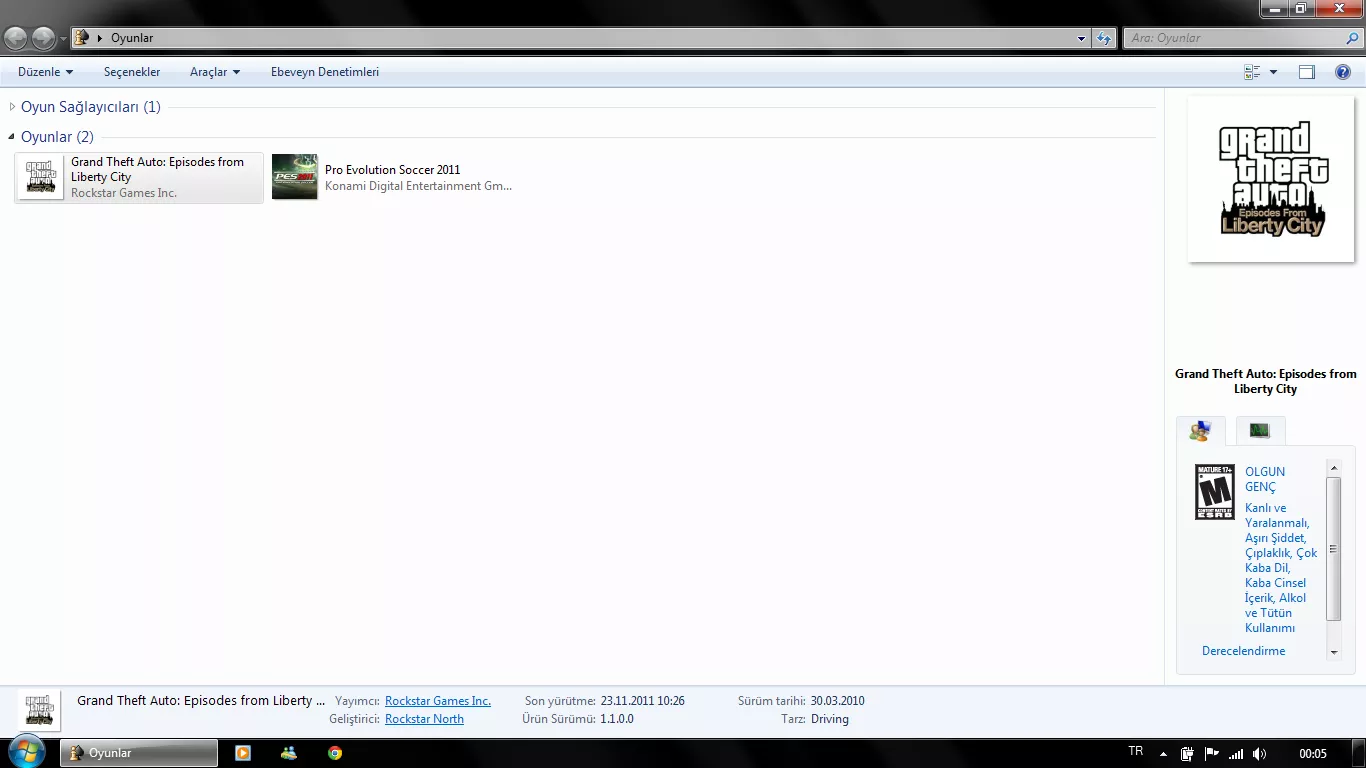Open the Action Center flag icon

click(x=1211, y=753)
